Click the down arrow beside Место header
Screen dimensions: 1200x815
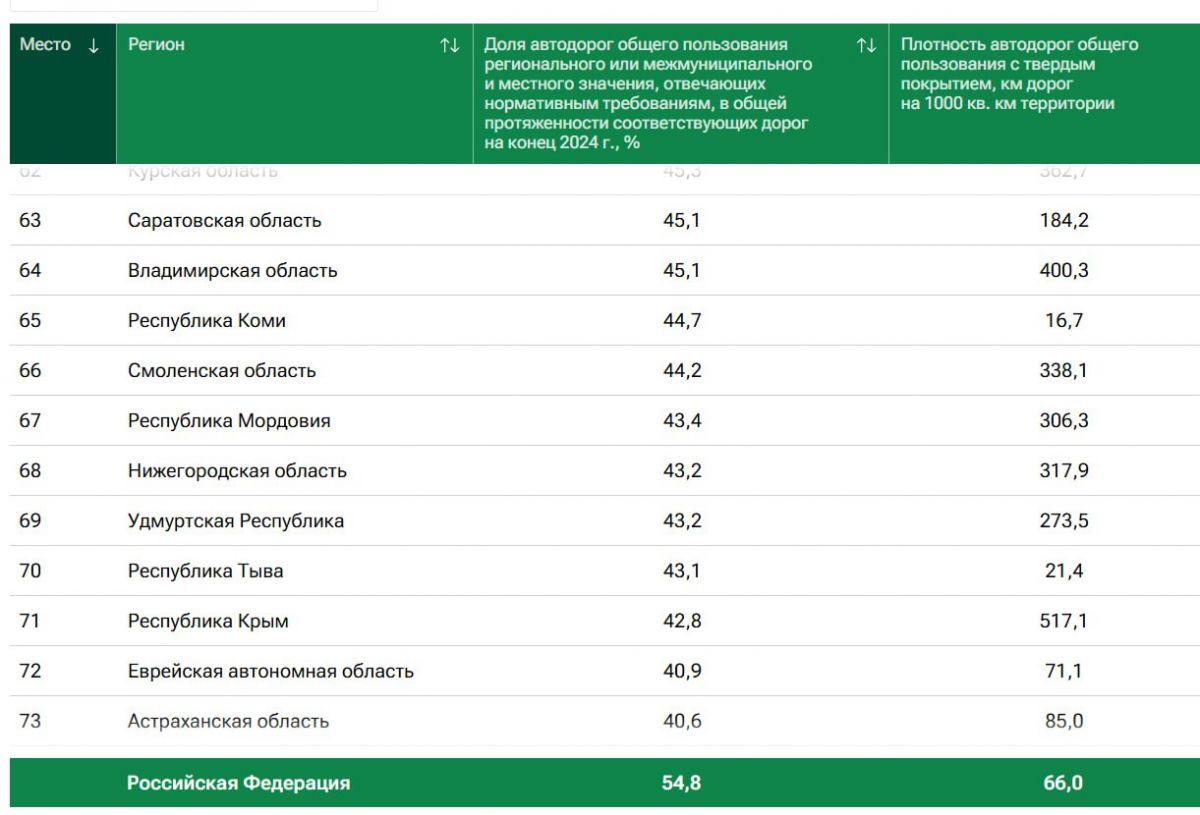coord(94,45)
